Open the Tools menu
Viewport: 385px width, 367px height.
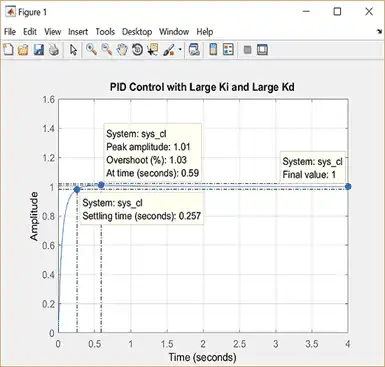click(105, 32)
